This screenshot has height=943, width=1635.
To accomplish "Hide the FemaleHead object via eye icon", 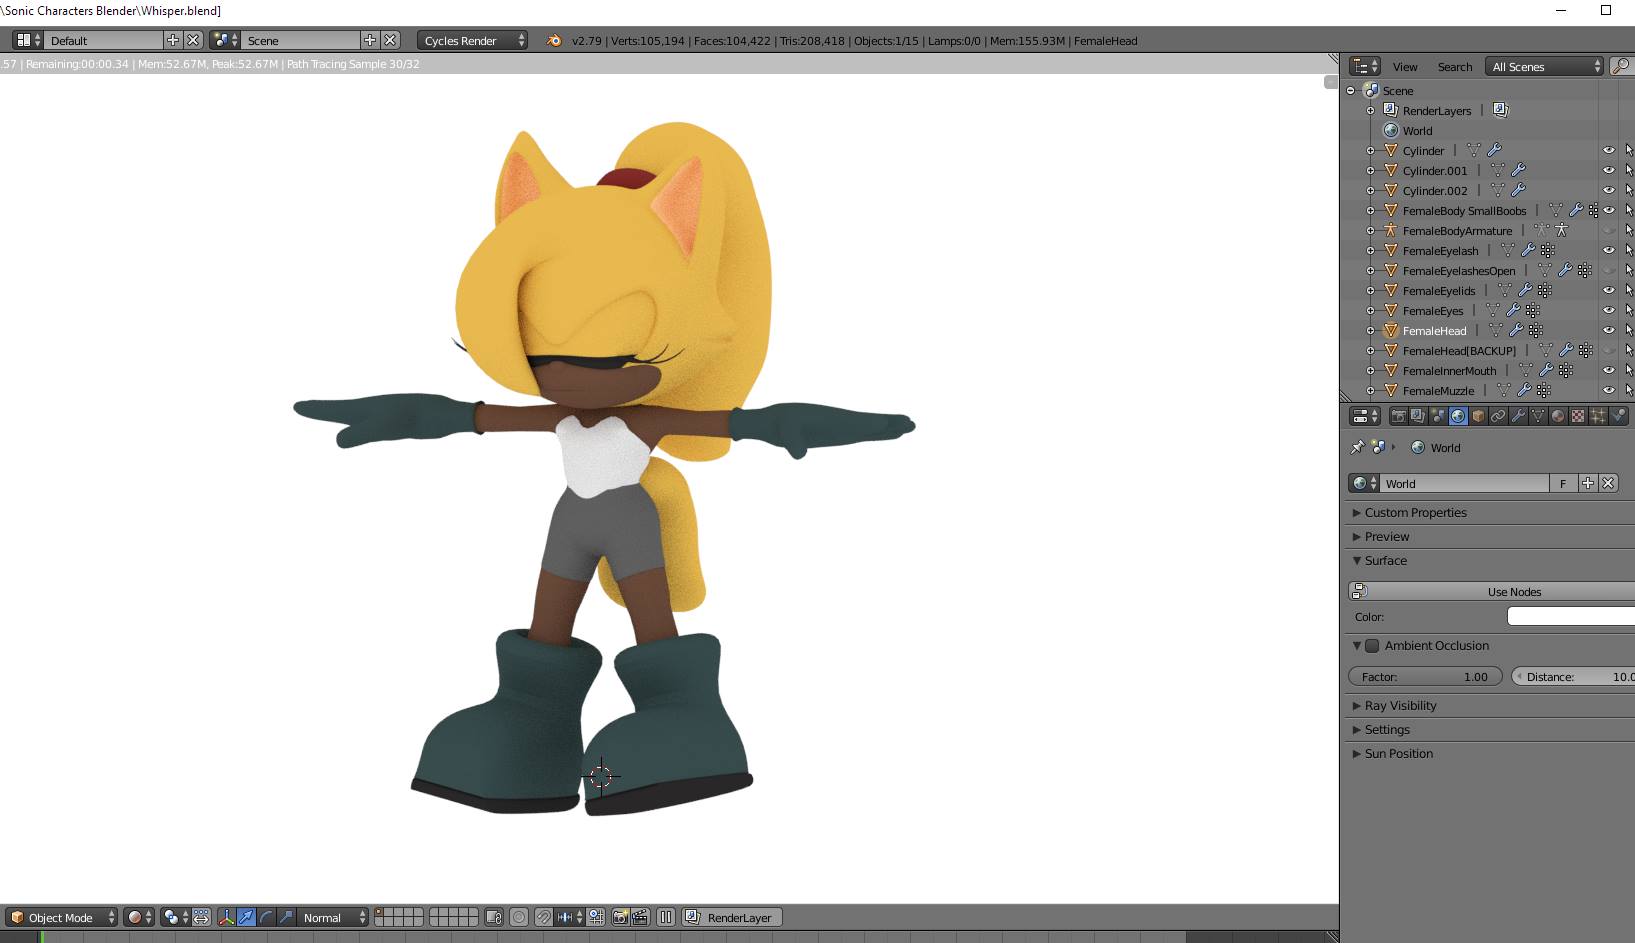I will click(x=1608, y=331).
